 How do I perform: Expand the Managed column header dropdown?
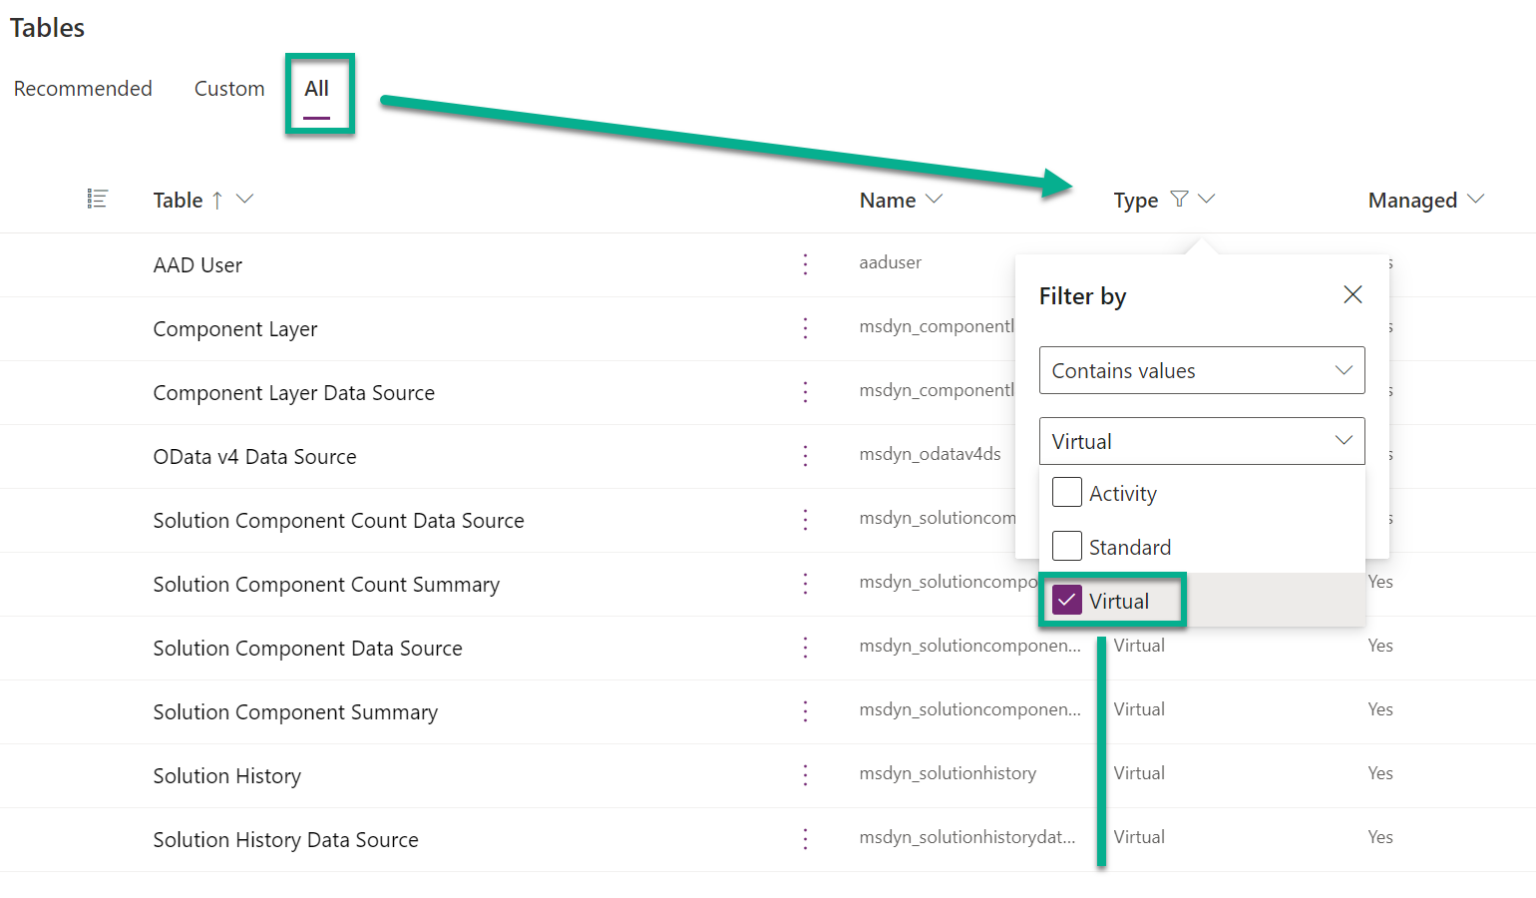(1477, 199)
